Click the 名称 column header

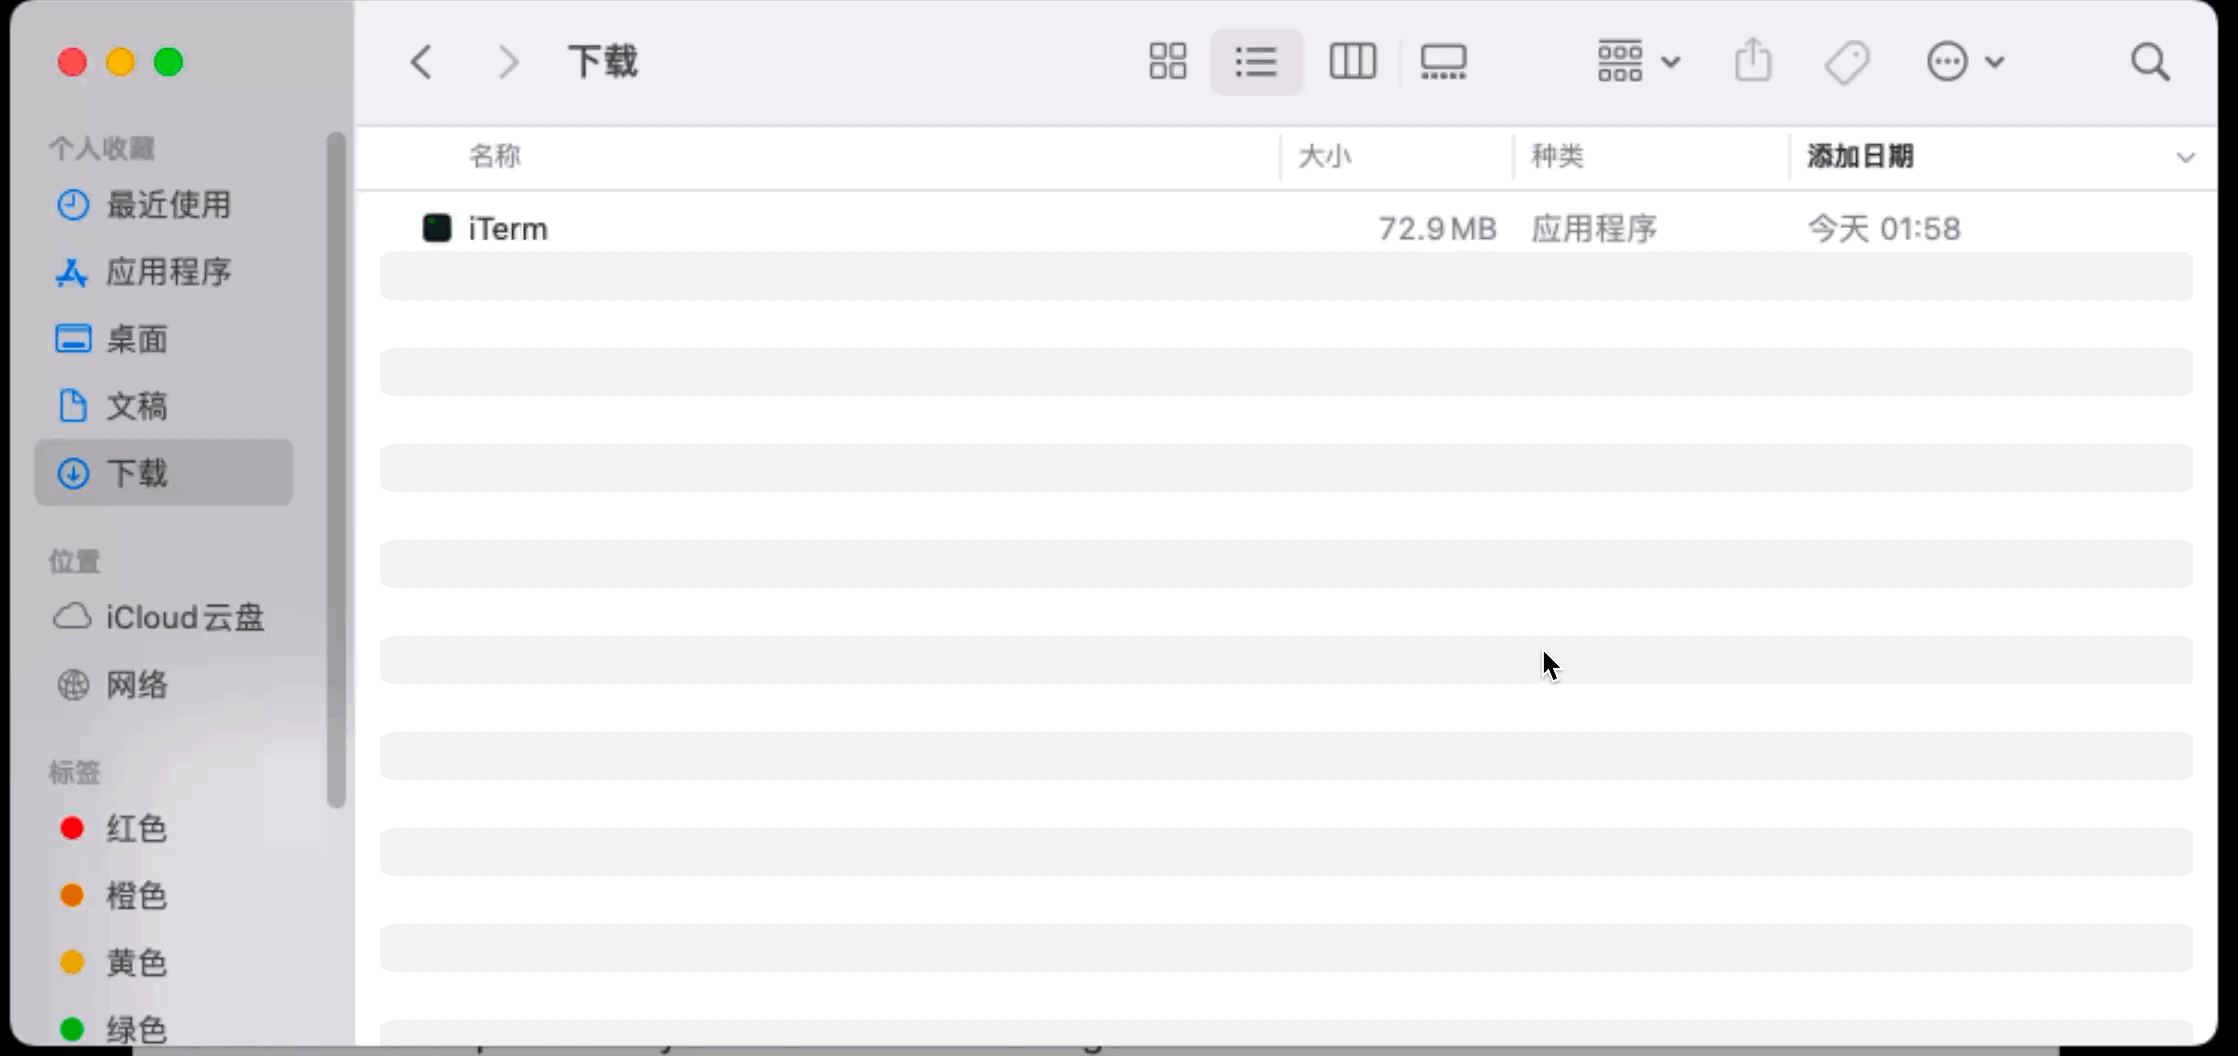point(495,156)
